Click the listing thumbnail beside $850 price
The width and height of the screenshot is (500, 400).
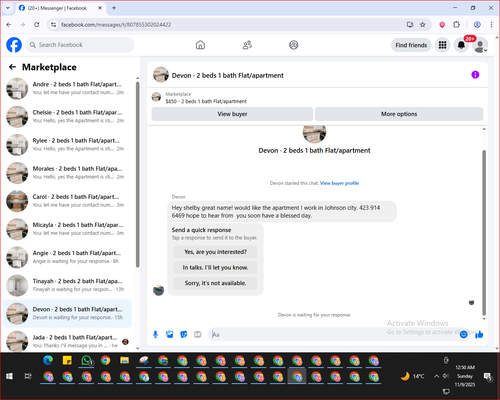[x=156, y=97]
